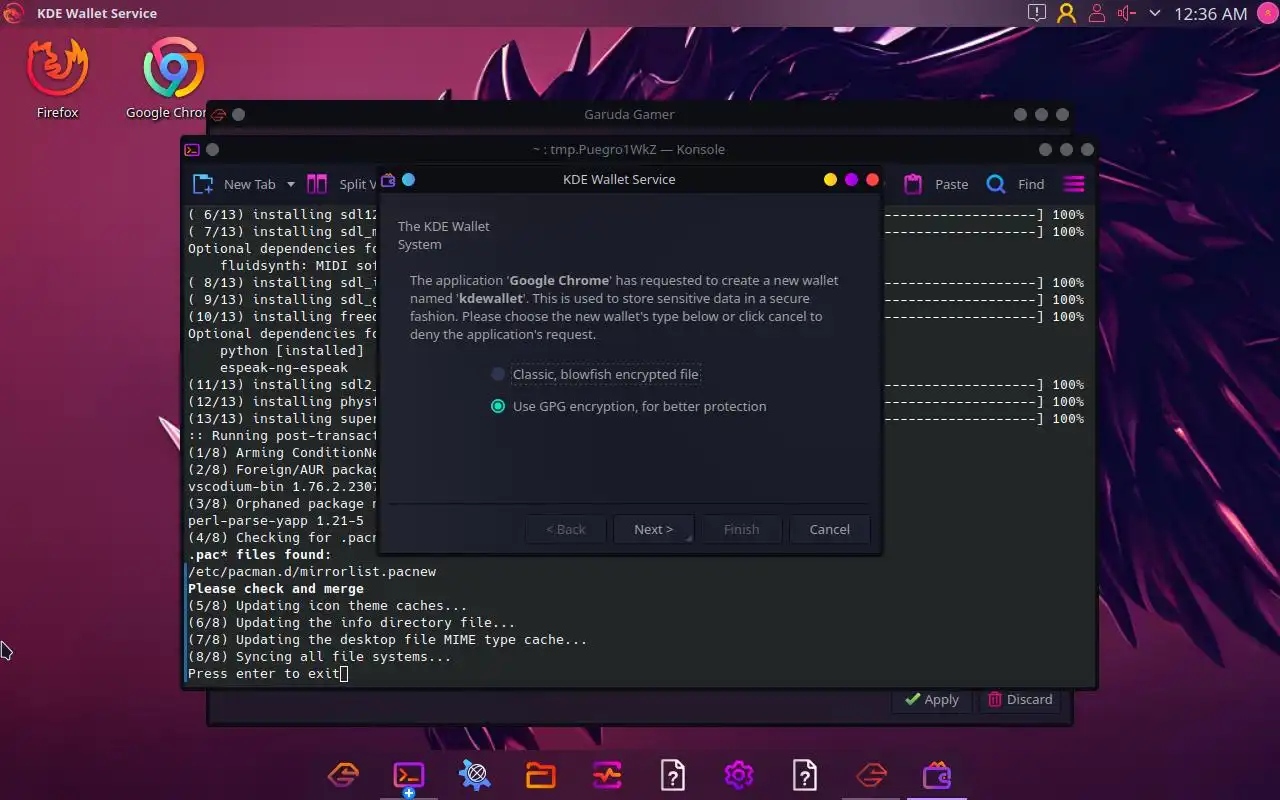Switch to the red Garuda Gamer task in dock

871,775
